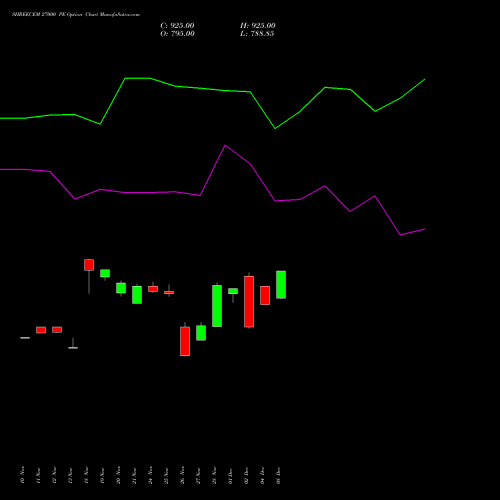Select the 25 Nov date label
The height and width of the screenshot is (500, 500).
pos(166,475)
